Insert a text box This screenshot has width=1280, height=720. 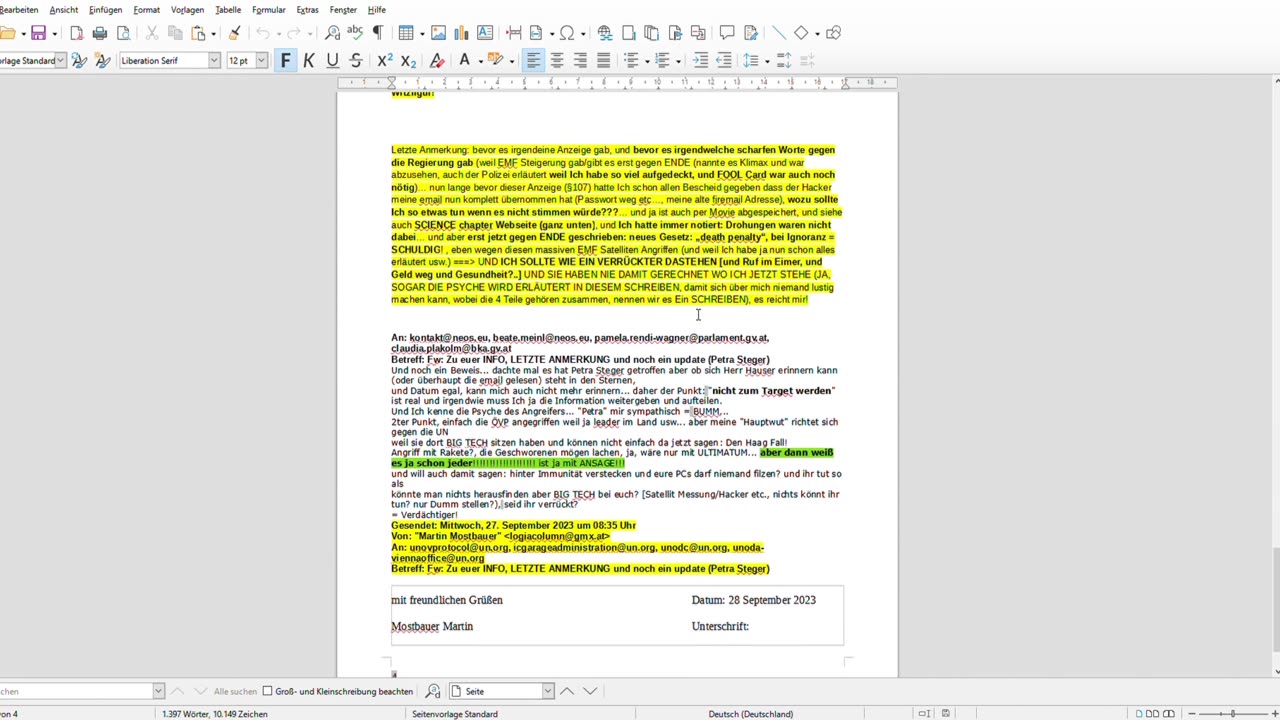pos(485,33)
